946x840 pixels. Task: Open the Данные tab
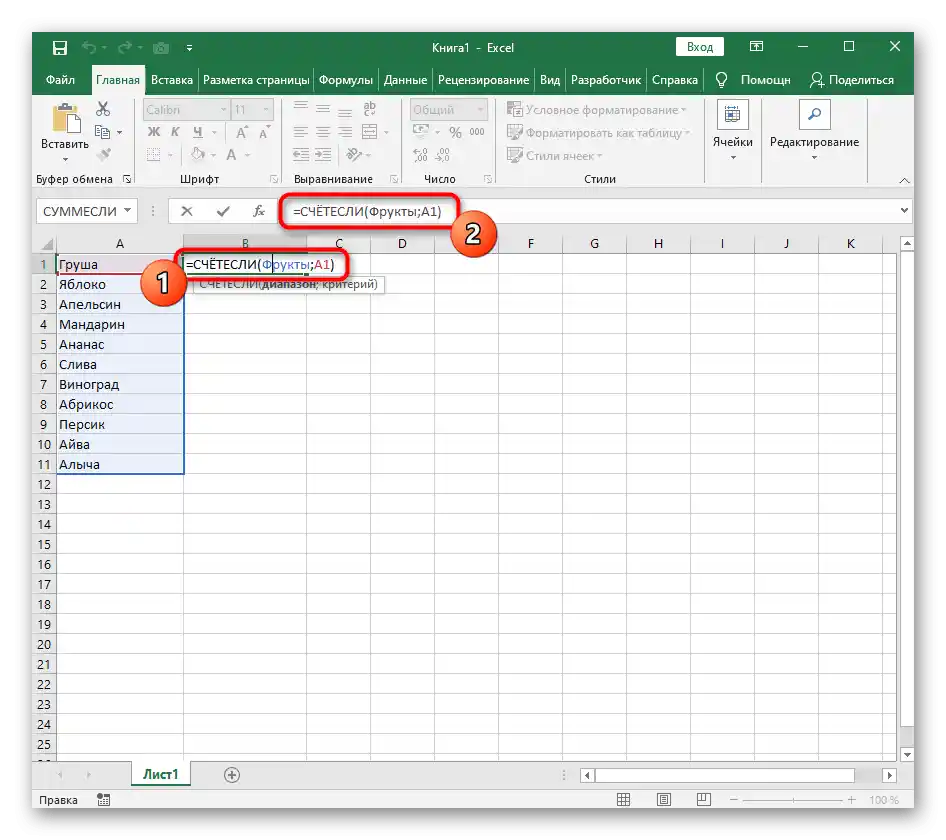coord(405,80)
